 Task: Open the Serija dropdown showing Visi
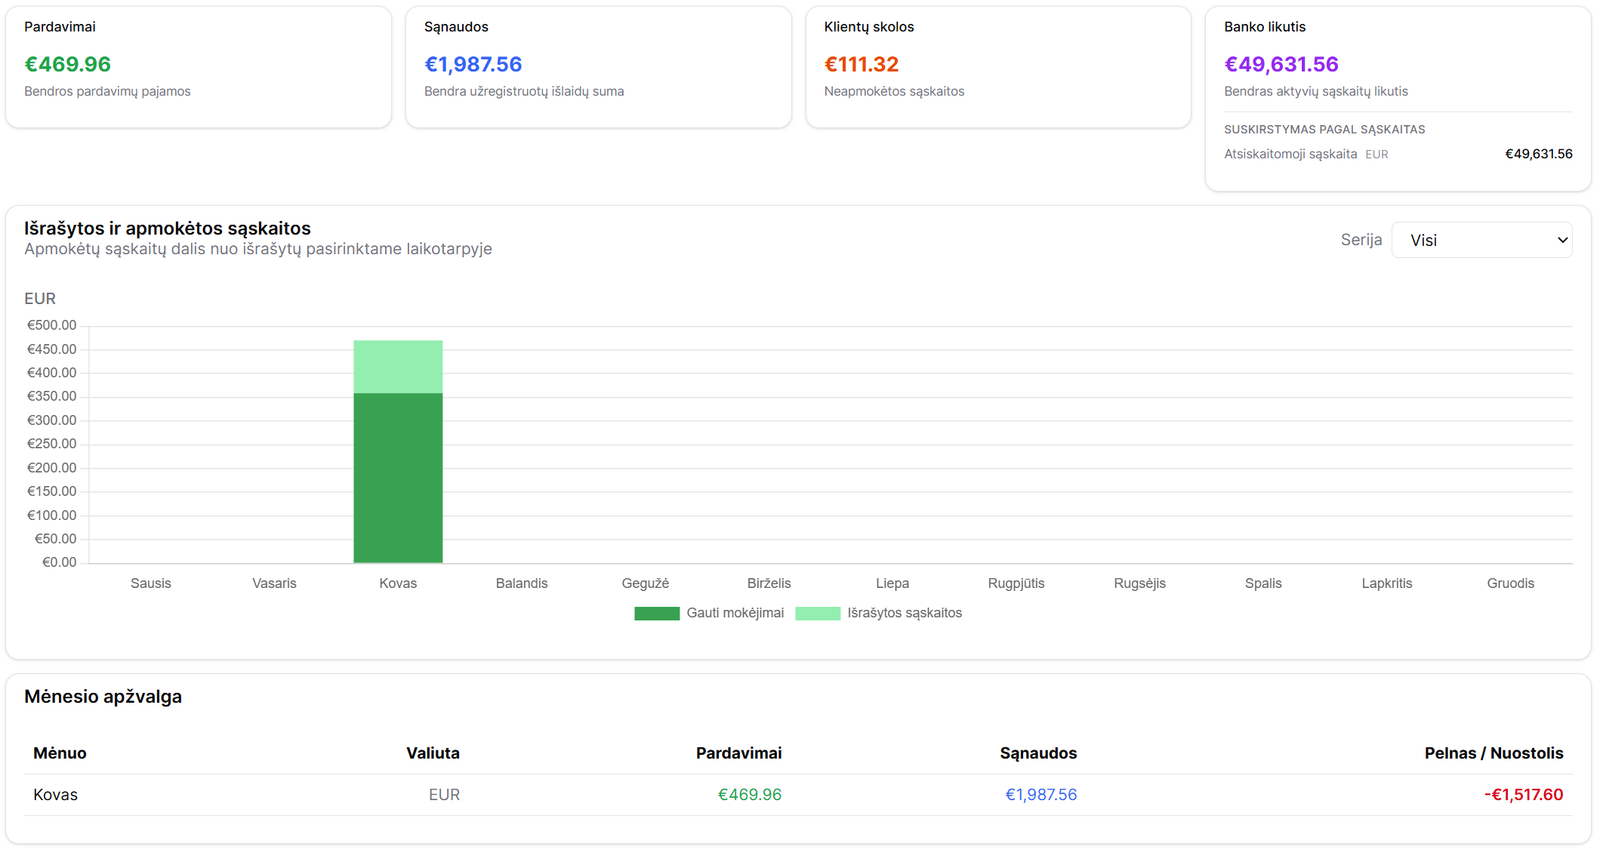1481,240
